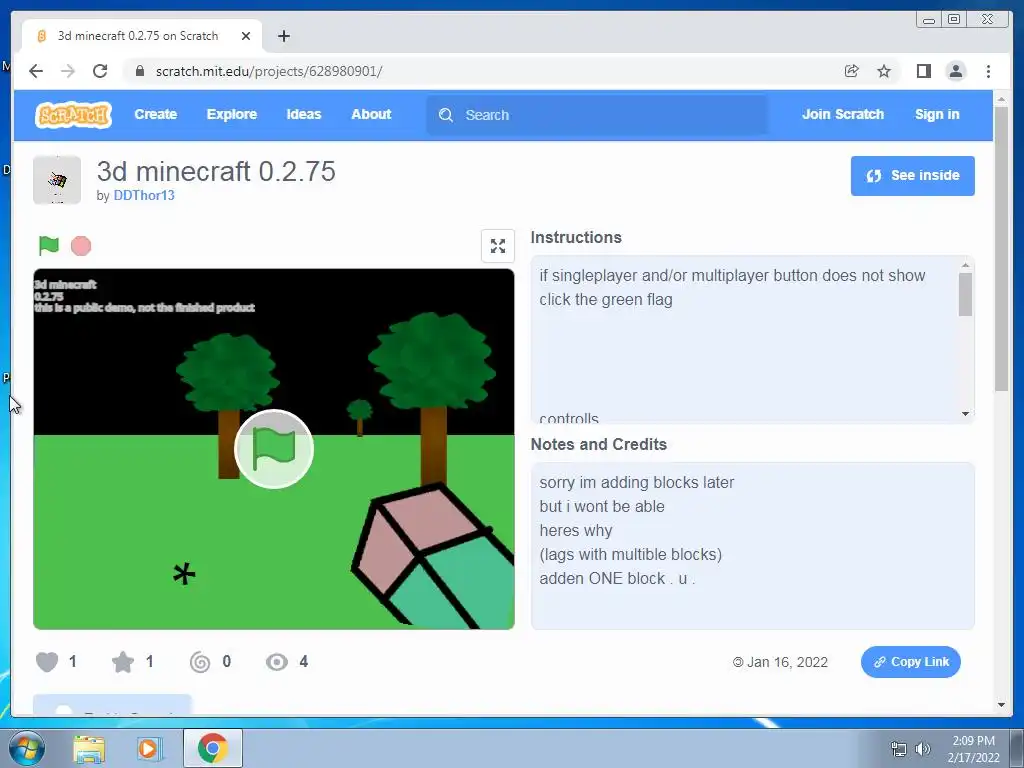This screenshot has height=768, width=1024.
Task: Click the instructions box scrollbar thumb
Action: coord(965,294)
